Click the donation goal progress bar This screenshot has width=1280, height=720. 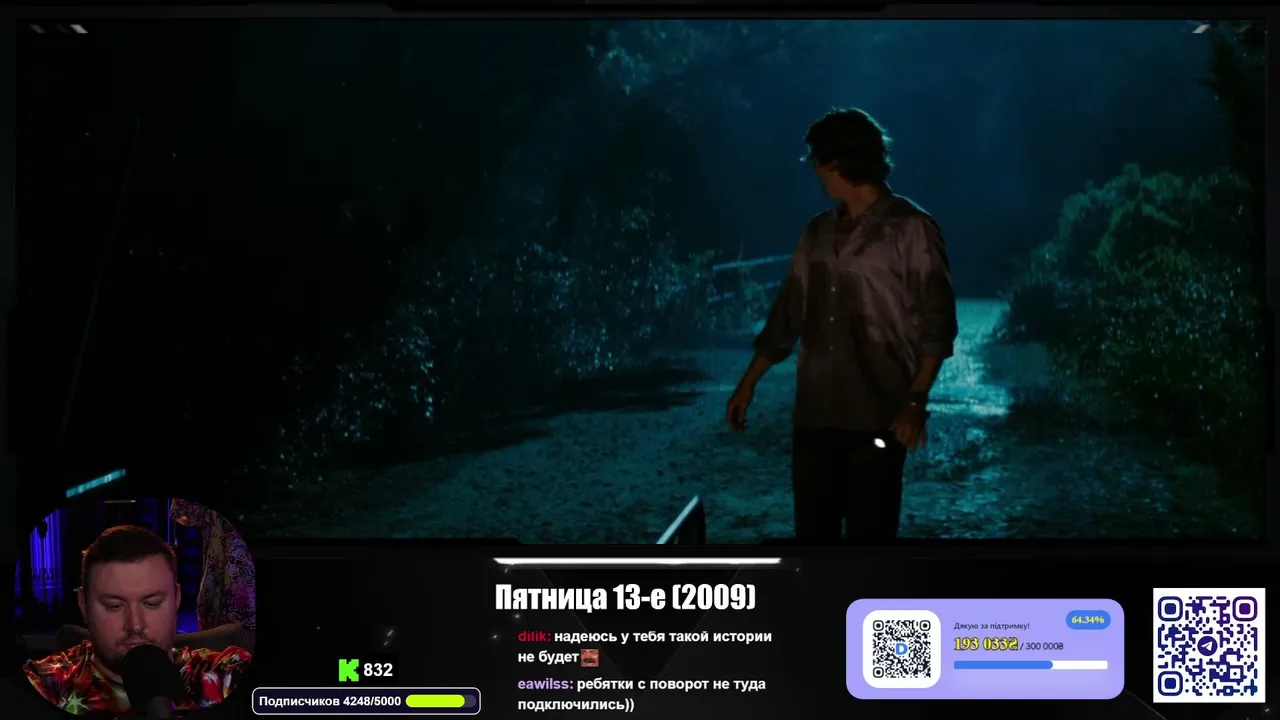pos(1030,665)
